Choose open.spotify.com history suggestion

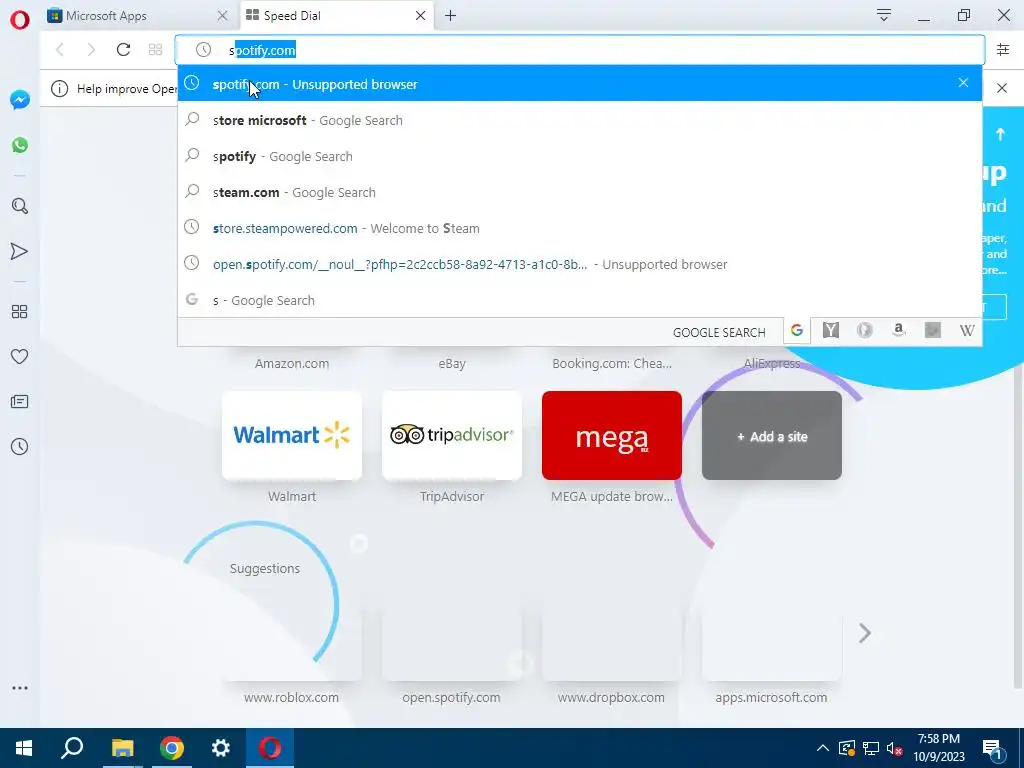click(580, 264)
